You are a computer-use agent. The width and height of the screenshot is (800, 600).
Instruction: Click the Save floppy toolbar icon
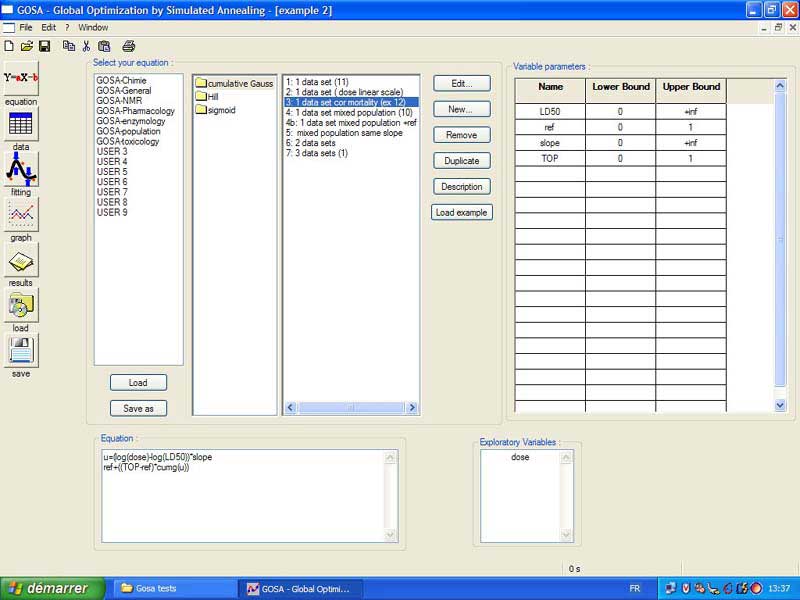45,46
